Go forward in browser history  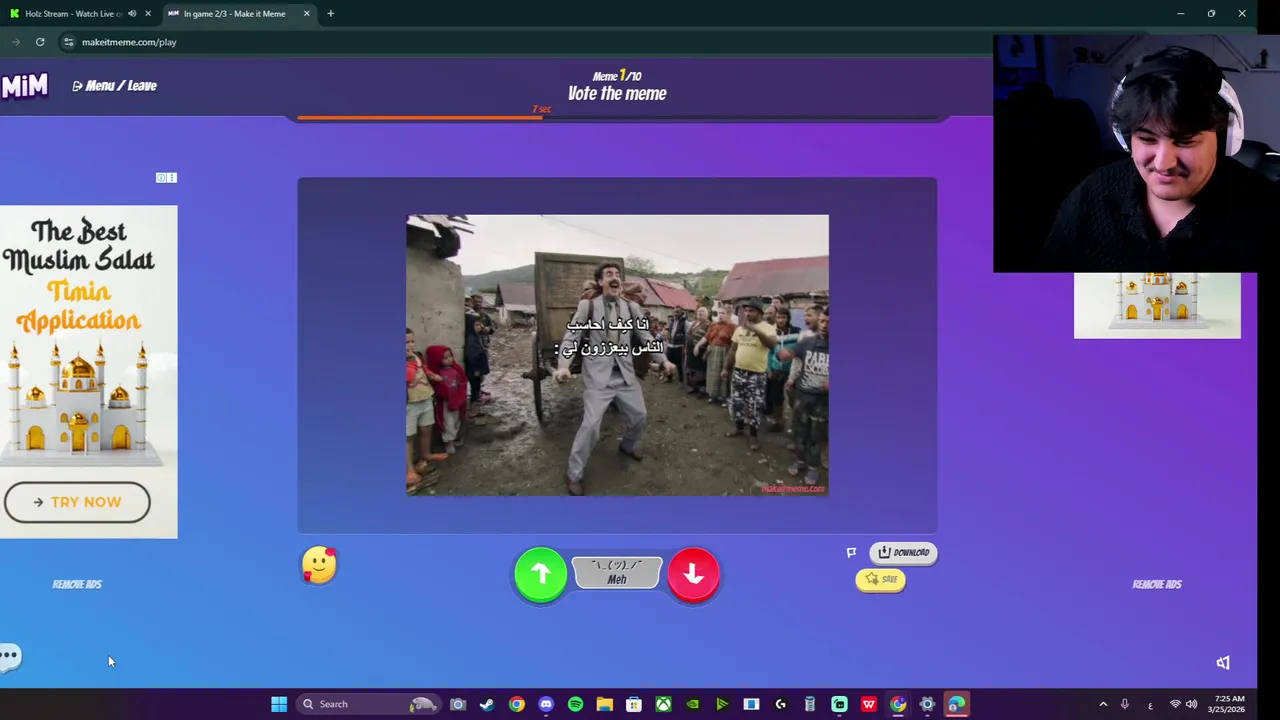point(16,42)
